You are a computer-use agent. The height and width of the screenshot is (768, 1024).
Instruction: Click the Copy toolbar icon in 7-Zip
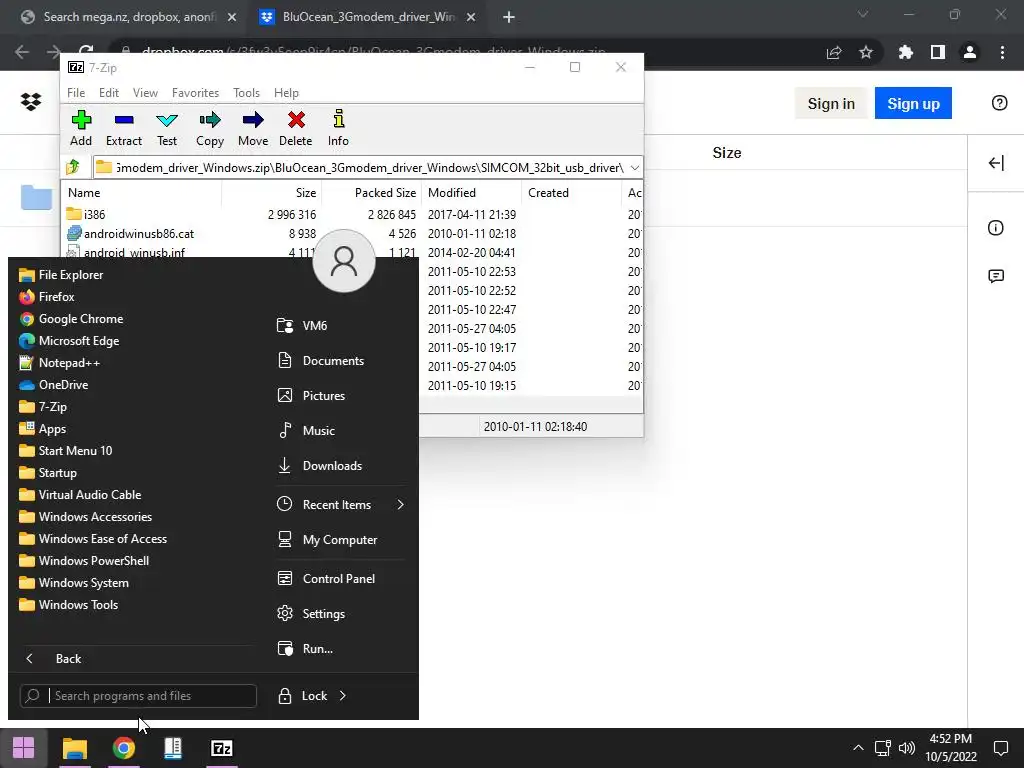[x=210, y=129]
